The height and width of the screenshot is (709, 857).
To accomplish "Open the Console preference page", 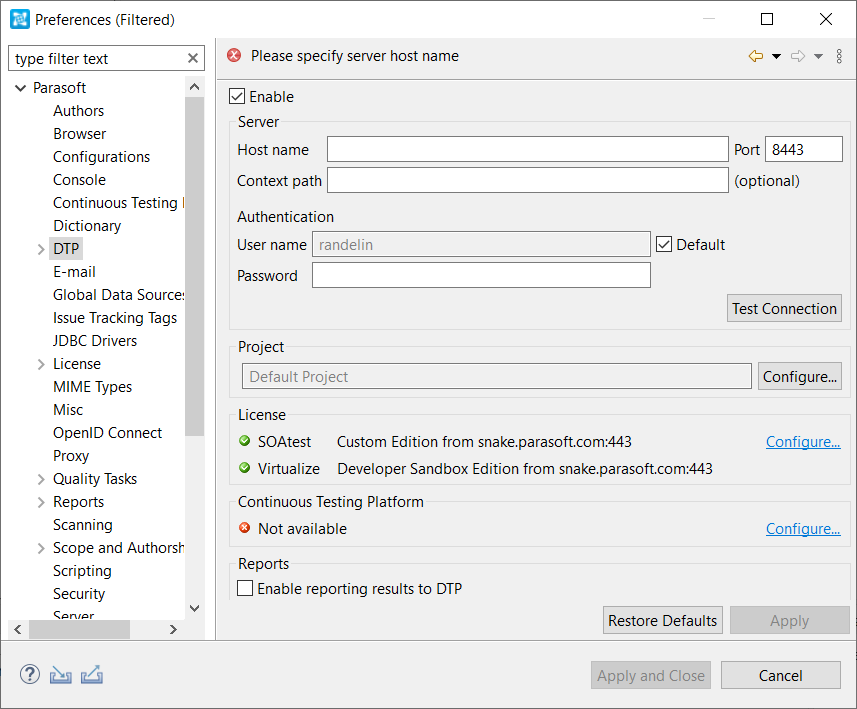I will [79, 180].
